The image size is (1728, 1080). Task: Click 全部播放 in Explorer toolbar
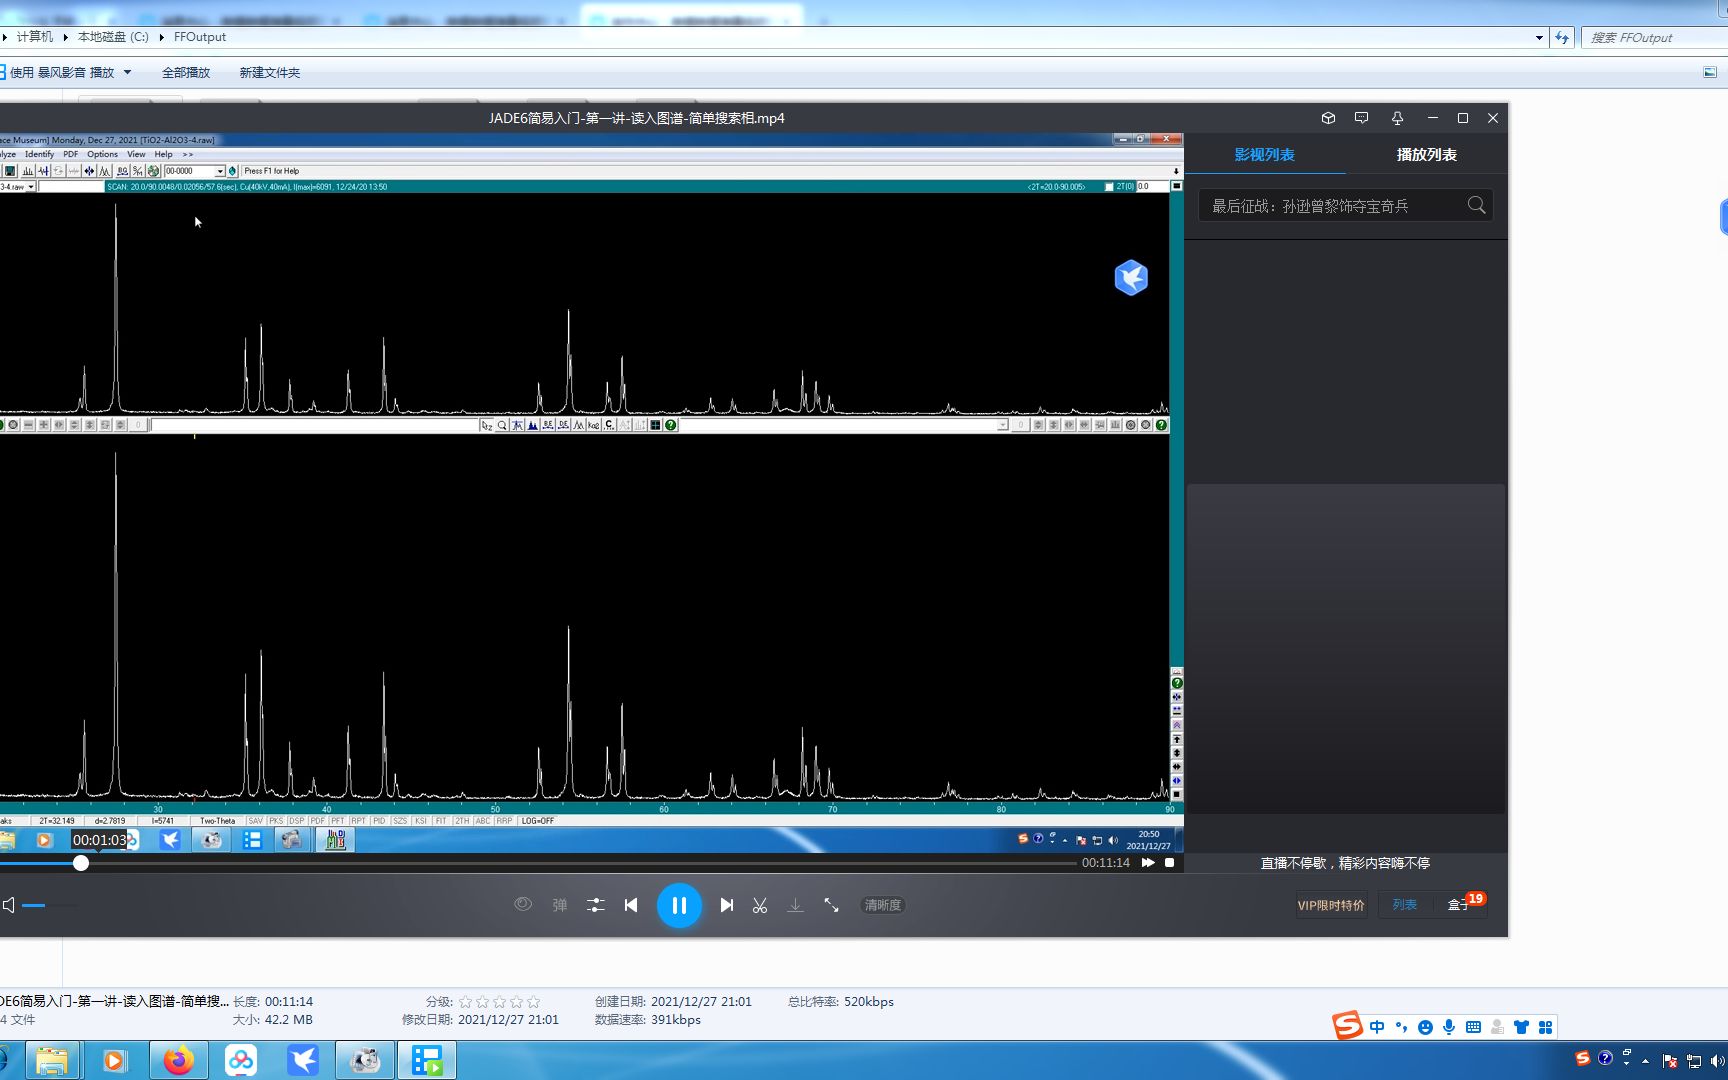coord(186,73)
